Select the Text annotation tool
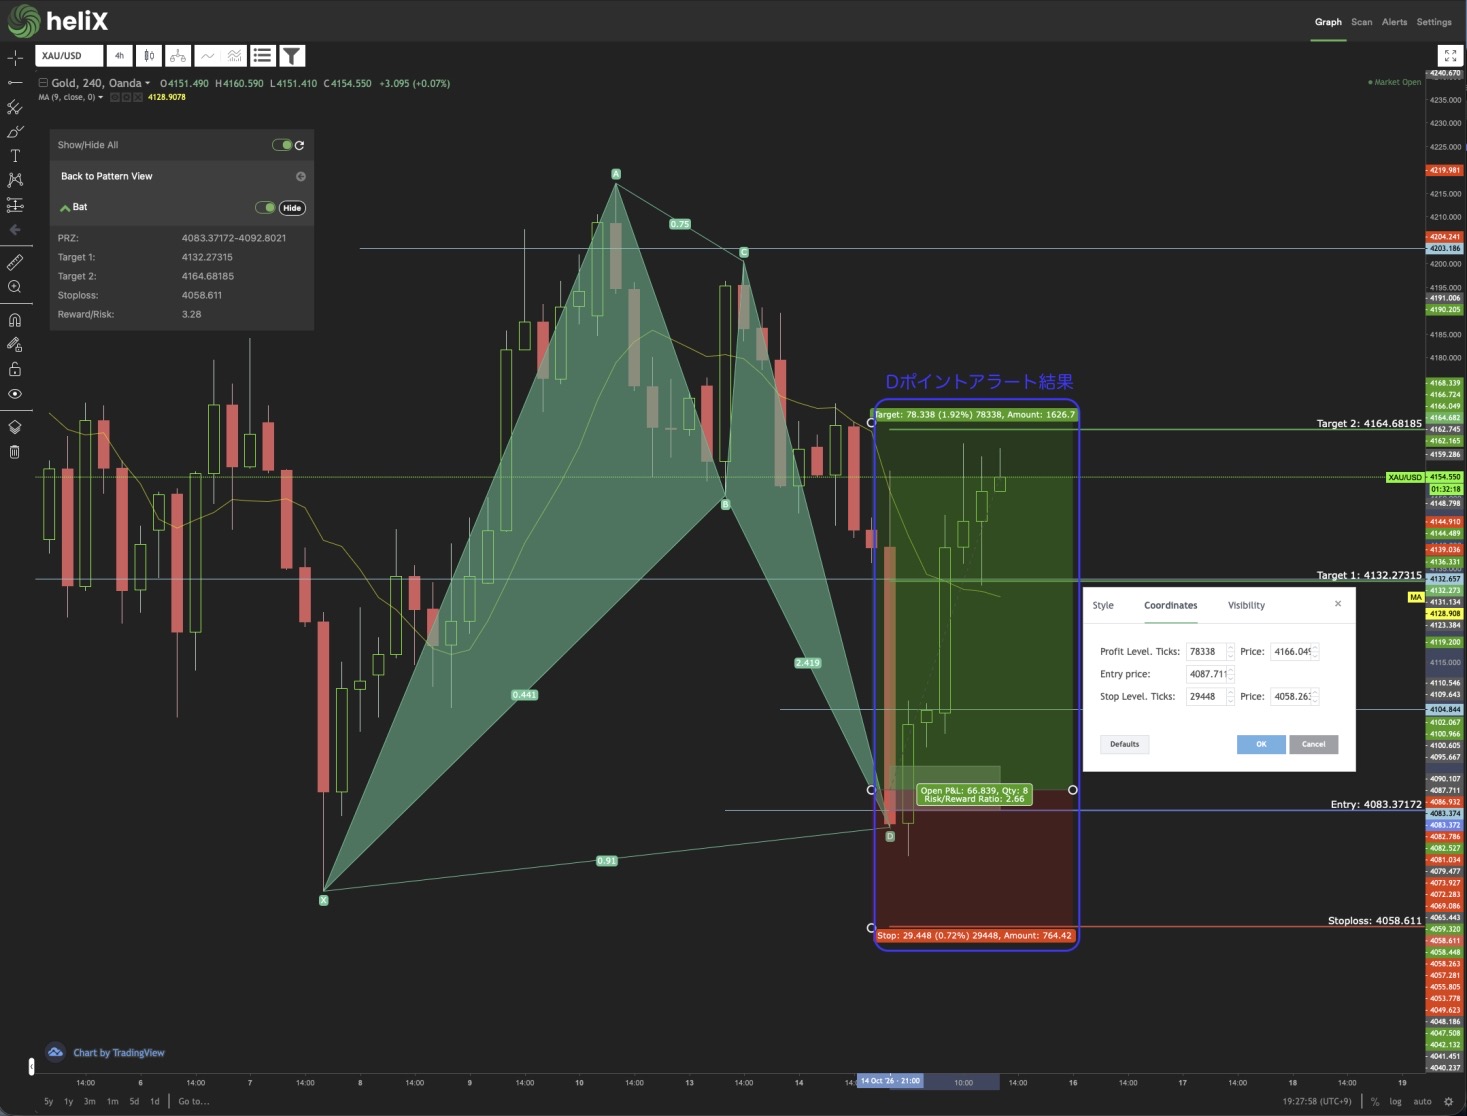 click(x=15, y=156)
